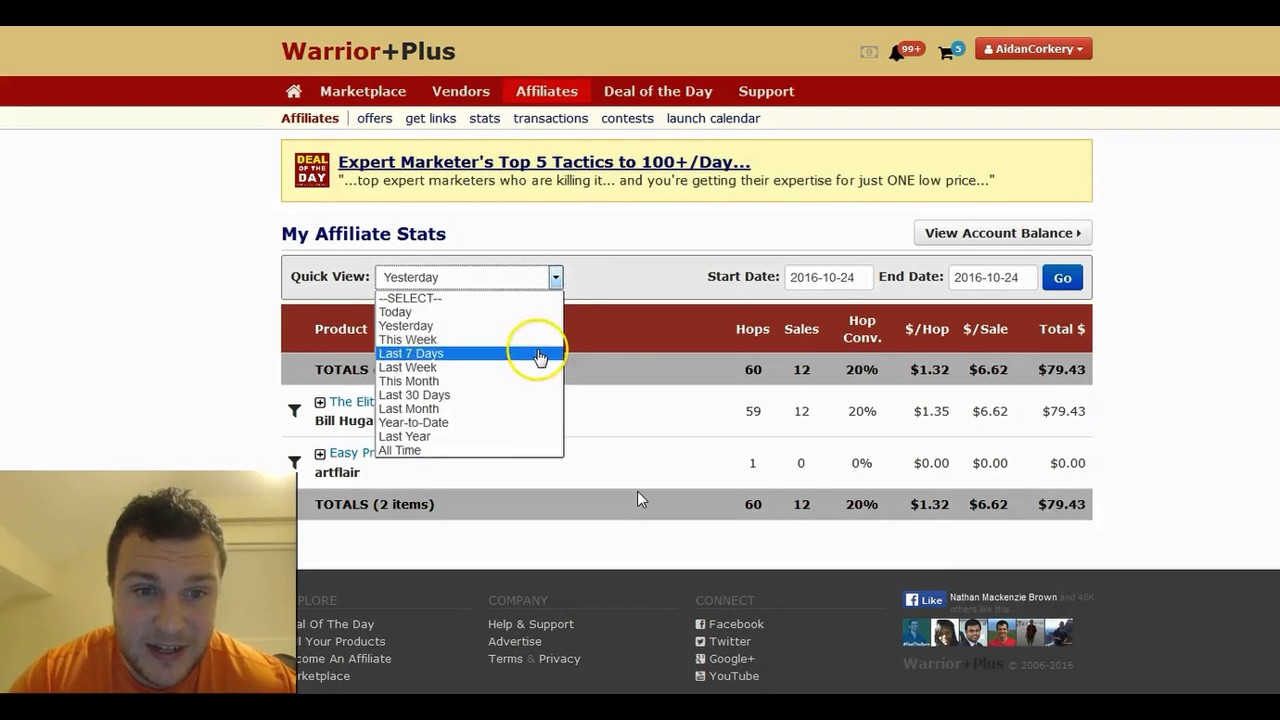
Task: Click the wallet money icon in header
Action: [x=869, y=52]
